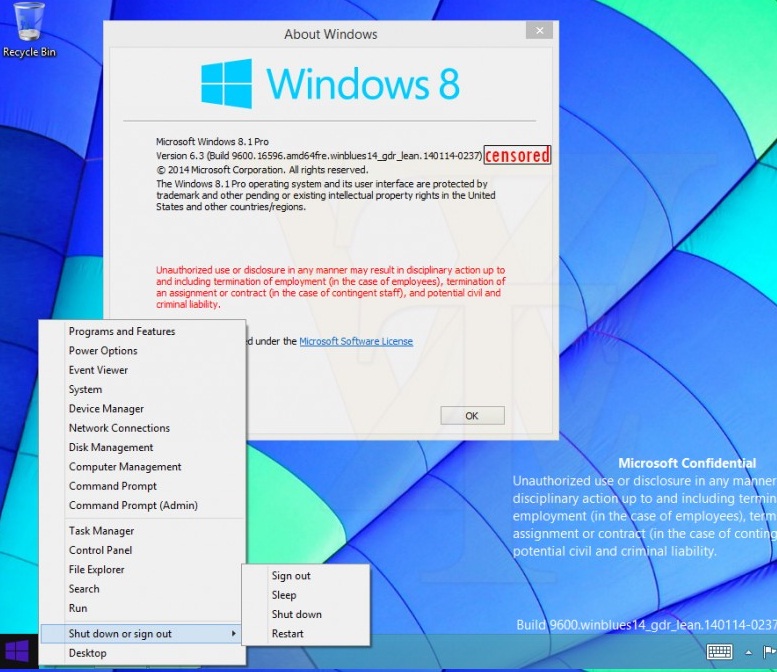The image size is (777, 672).
Task: Click the Version 6.3 build text line
Action: pos(319,156)
